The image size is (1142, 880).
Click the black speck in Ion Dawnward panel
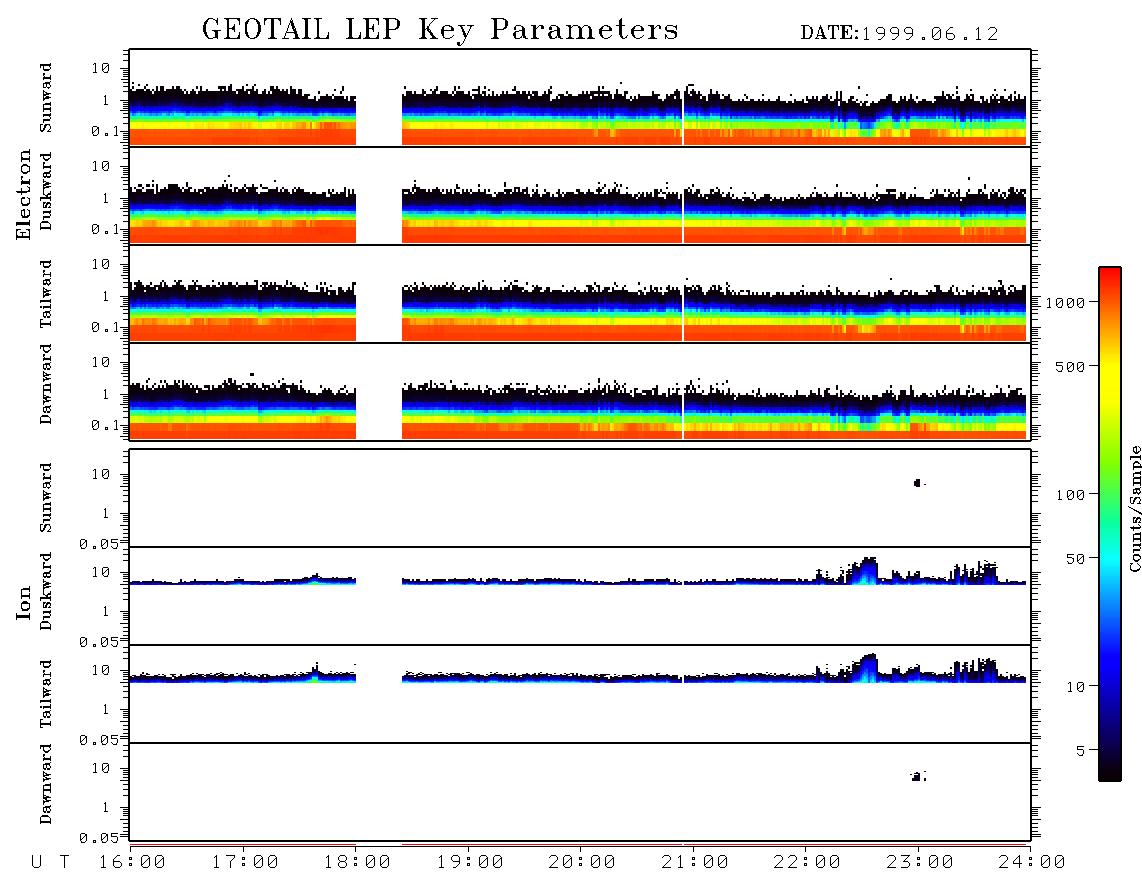[x=917, y=777]
